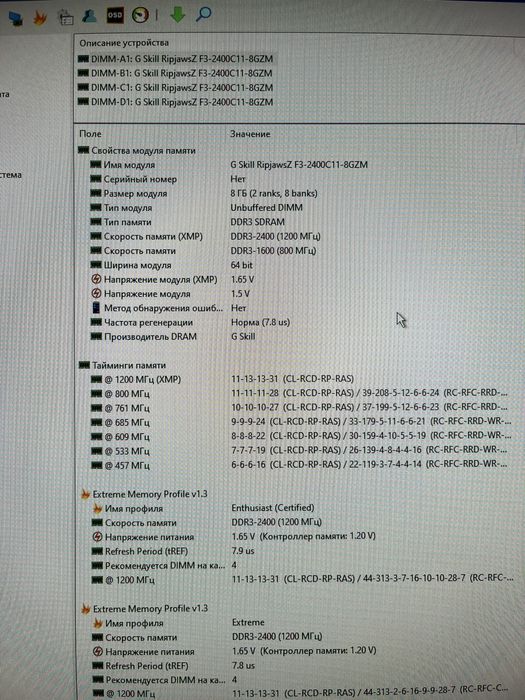Select the @ 761 МГц timing row

300,408
